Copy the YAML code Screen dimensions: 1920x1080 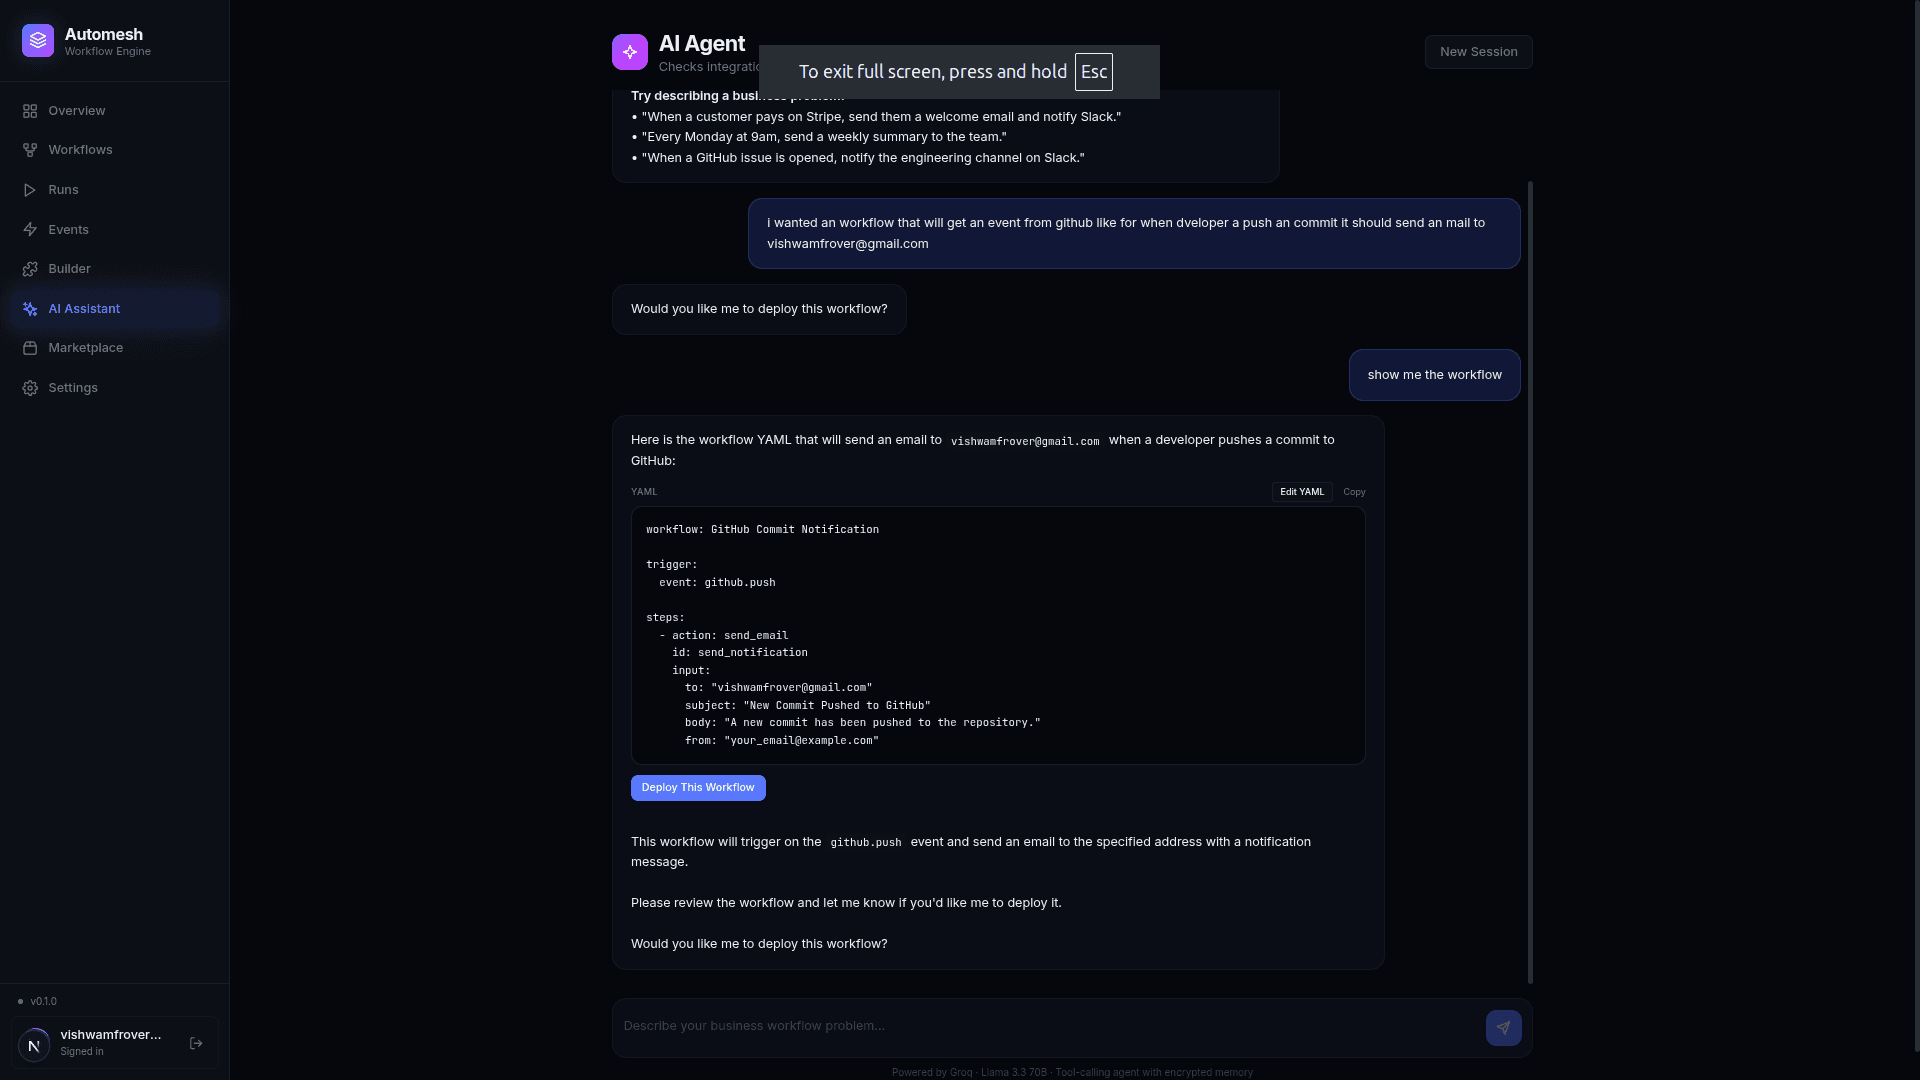pos(1354,492)
